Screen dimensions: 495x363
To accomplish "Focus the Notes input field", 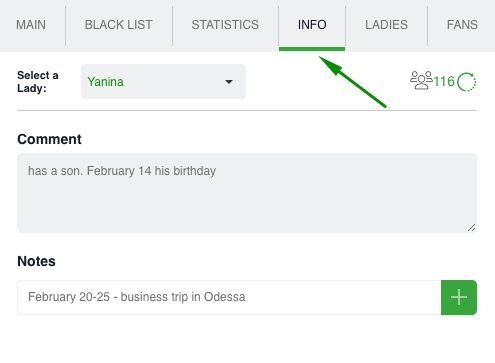I will (229, 297).
